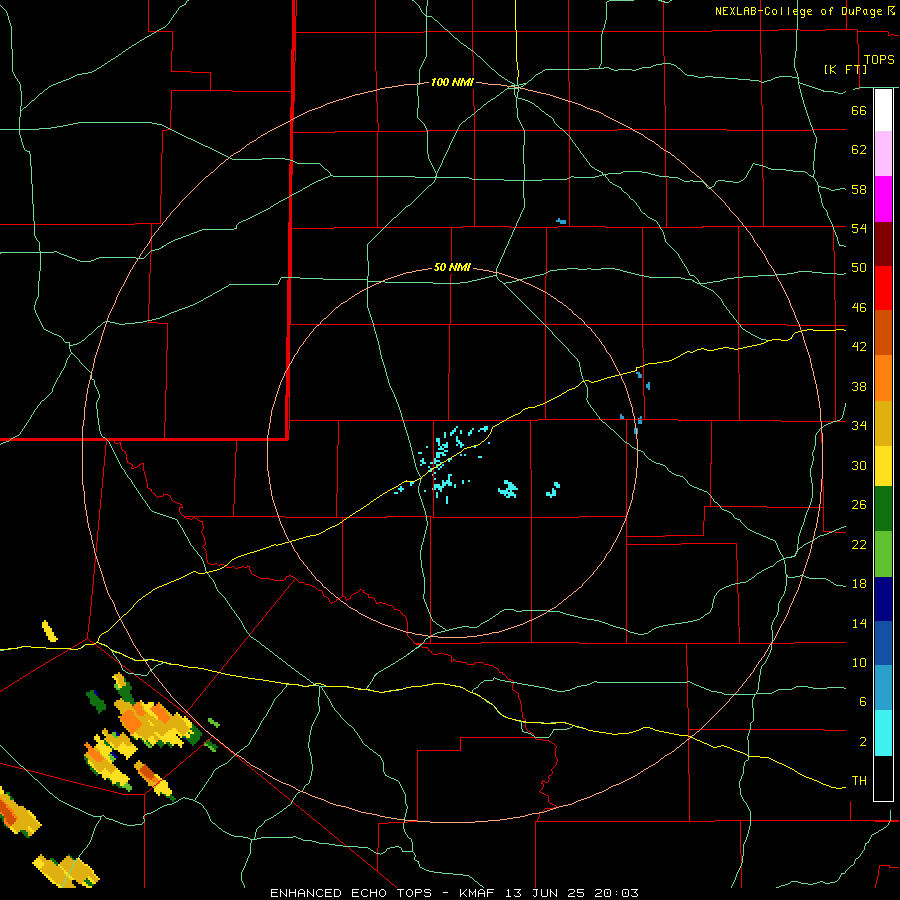Click the '20:03' timestamp text

pos(616,893)
